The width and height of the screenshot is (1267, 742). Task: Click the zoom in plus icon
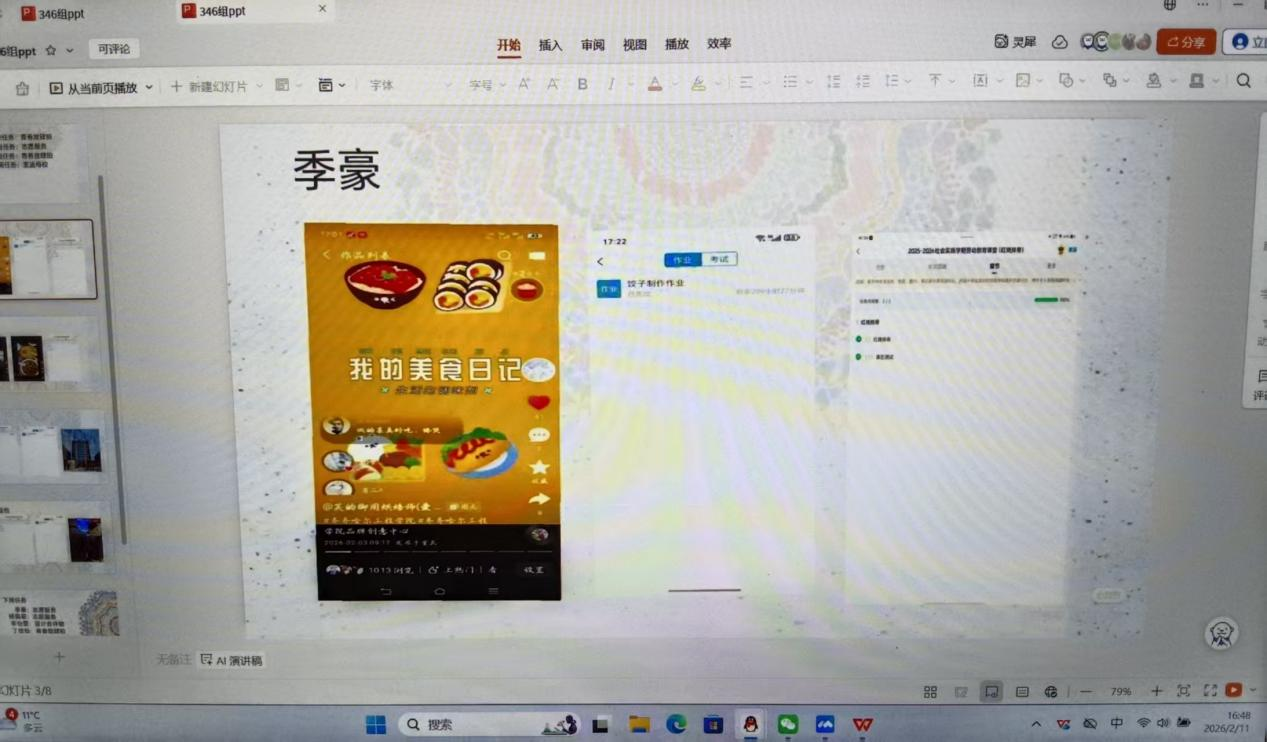coord(1156,691)
